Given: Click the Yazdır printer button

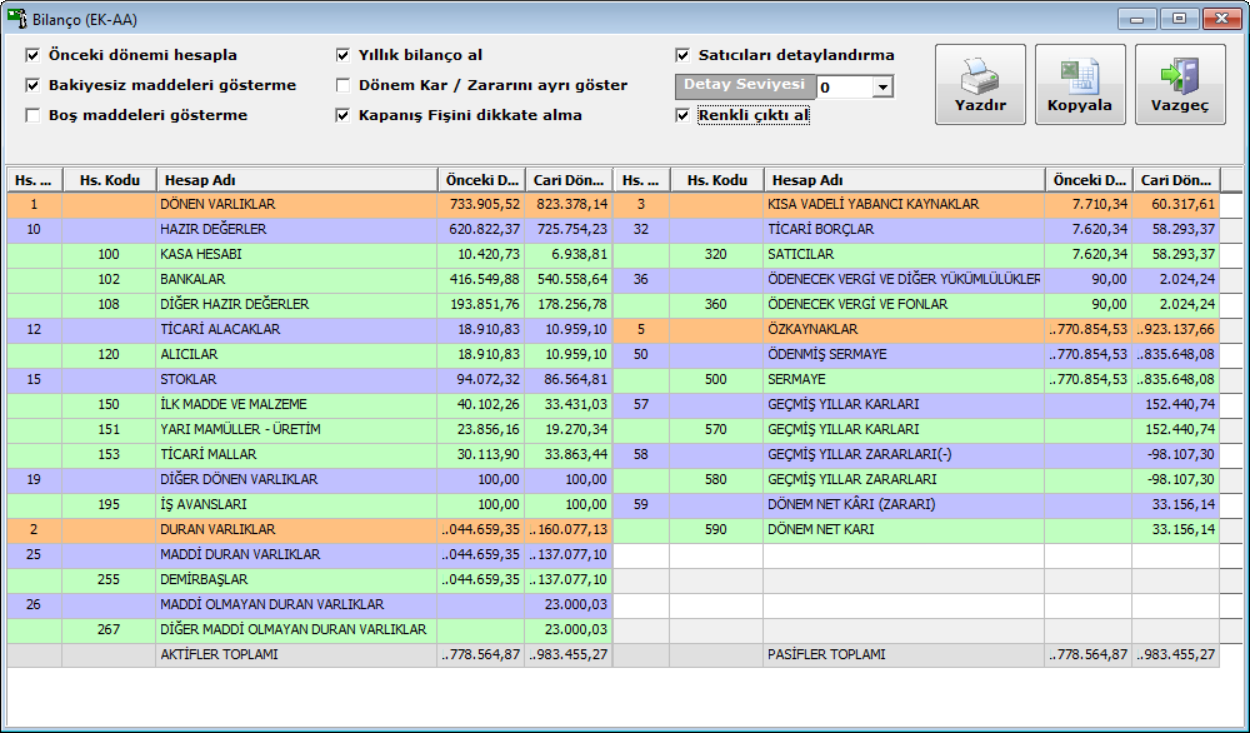Looking at the screenshot, I should 980,84.
